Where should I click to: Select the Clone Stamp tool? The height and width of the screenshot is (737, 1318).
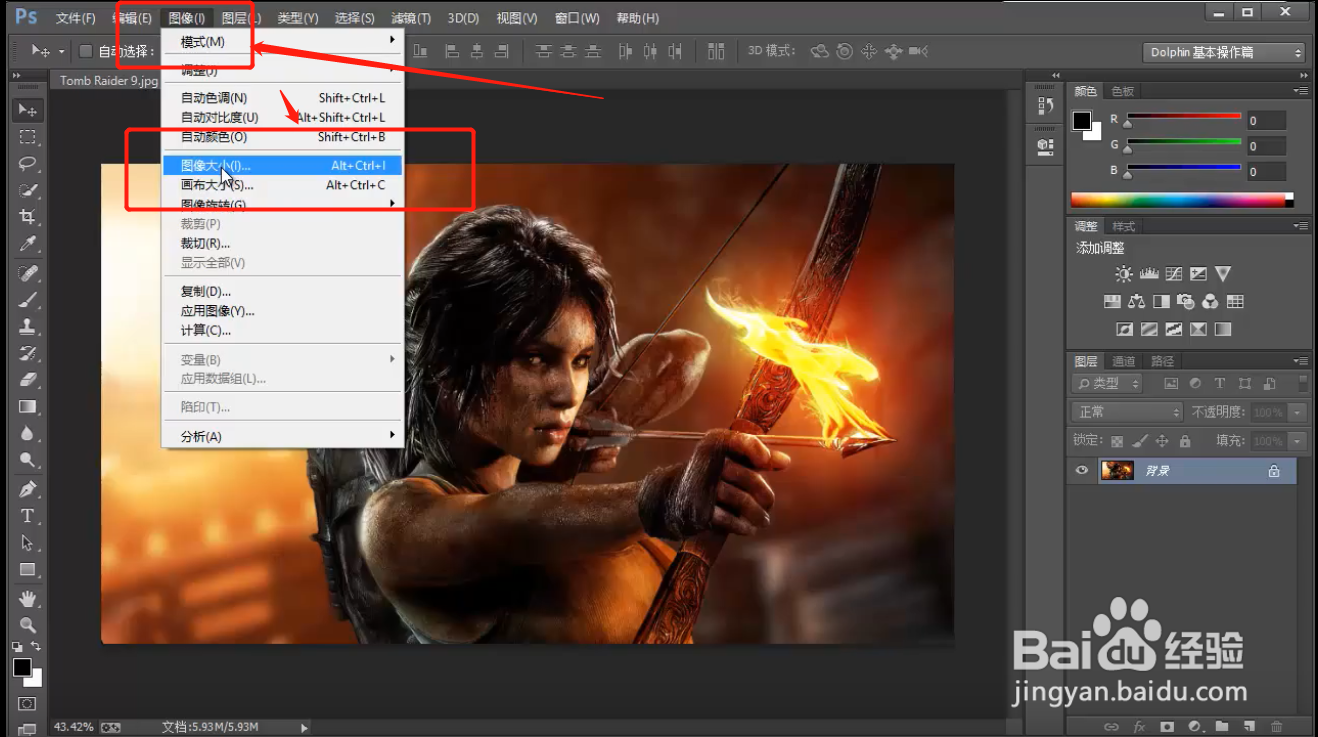(28, 327)
